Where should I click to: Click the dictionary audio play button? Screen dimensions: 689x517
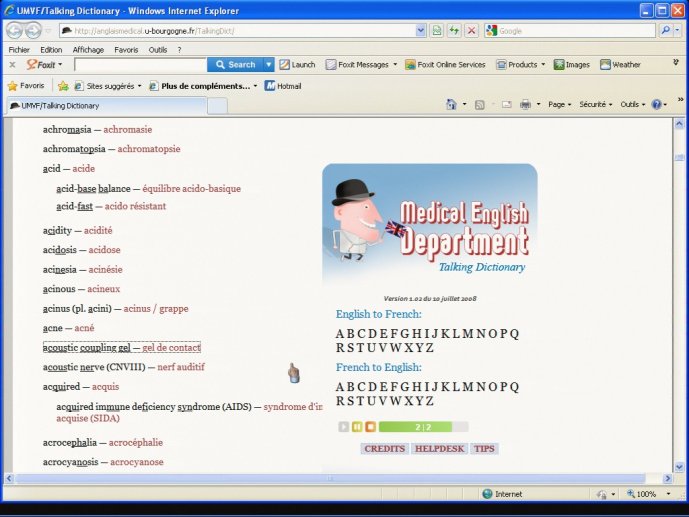click(x=344, y=427)
